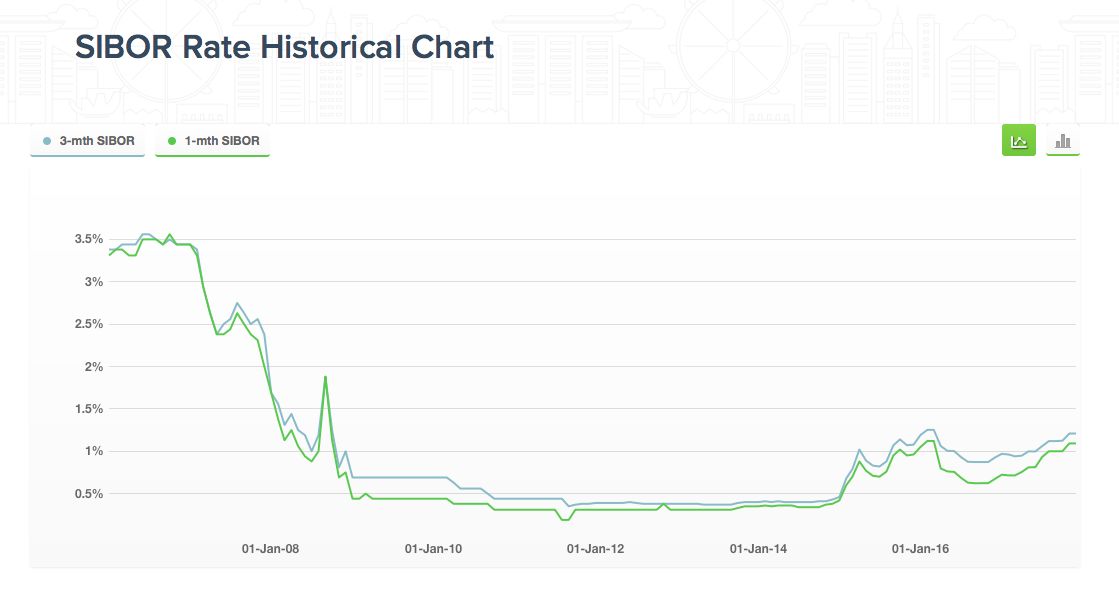Click the blue 3-mth SIBOR legend dot
Image resolution: width=1119 pixels, height=595 pixels.
click(x=47, y=141)
